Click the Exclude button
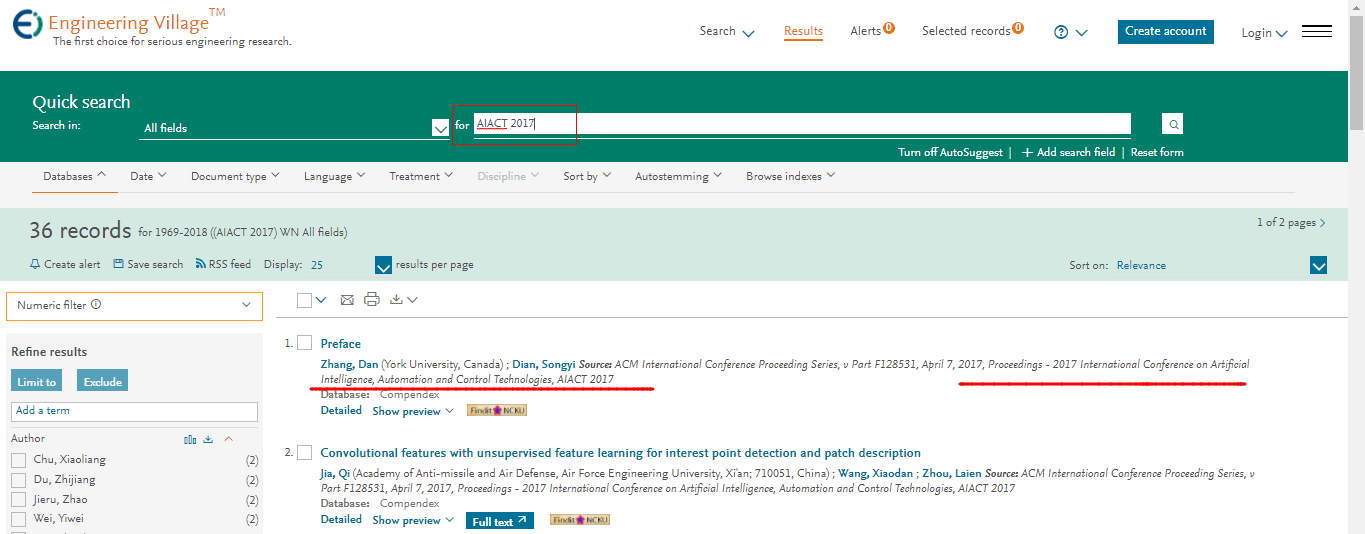The width and height of the screenshot is (1365, 534). tap(102, 381)
